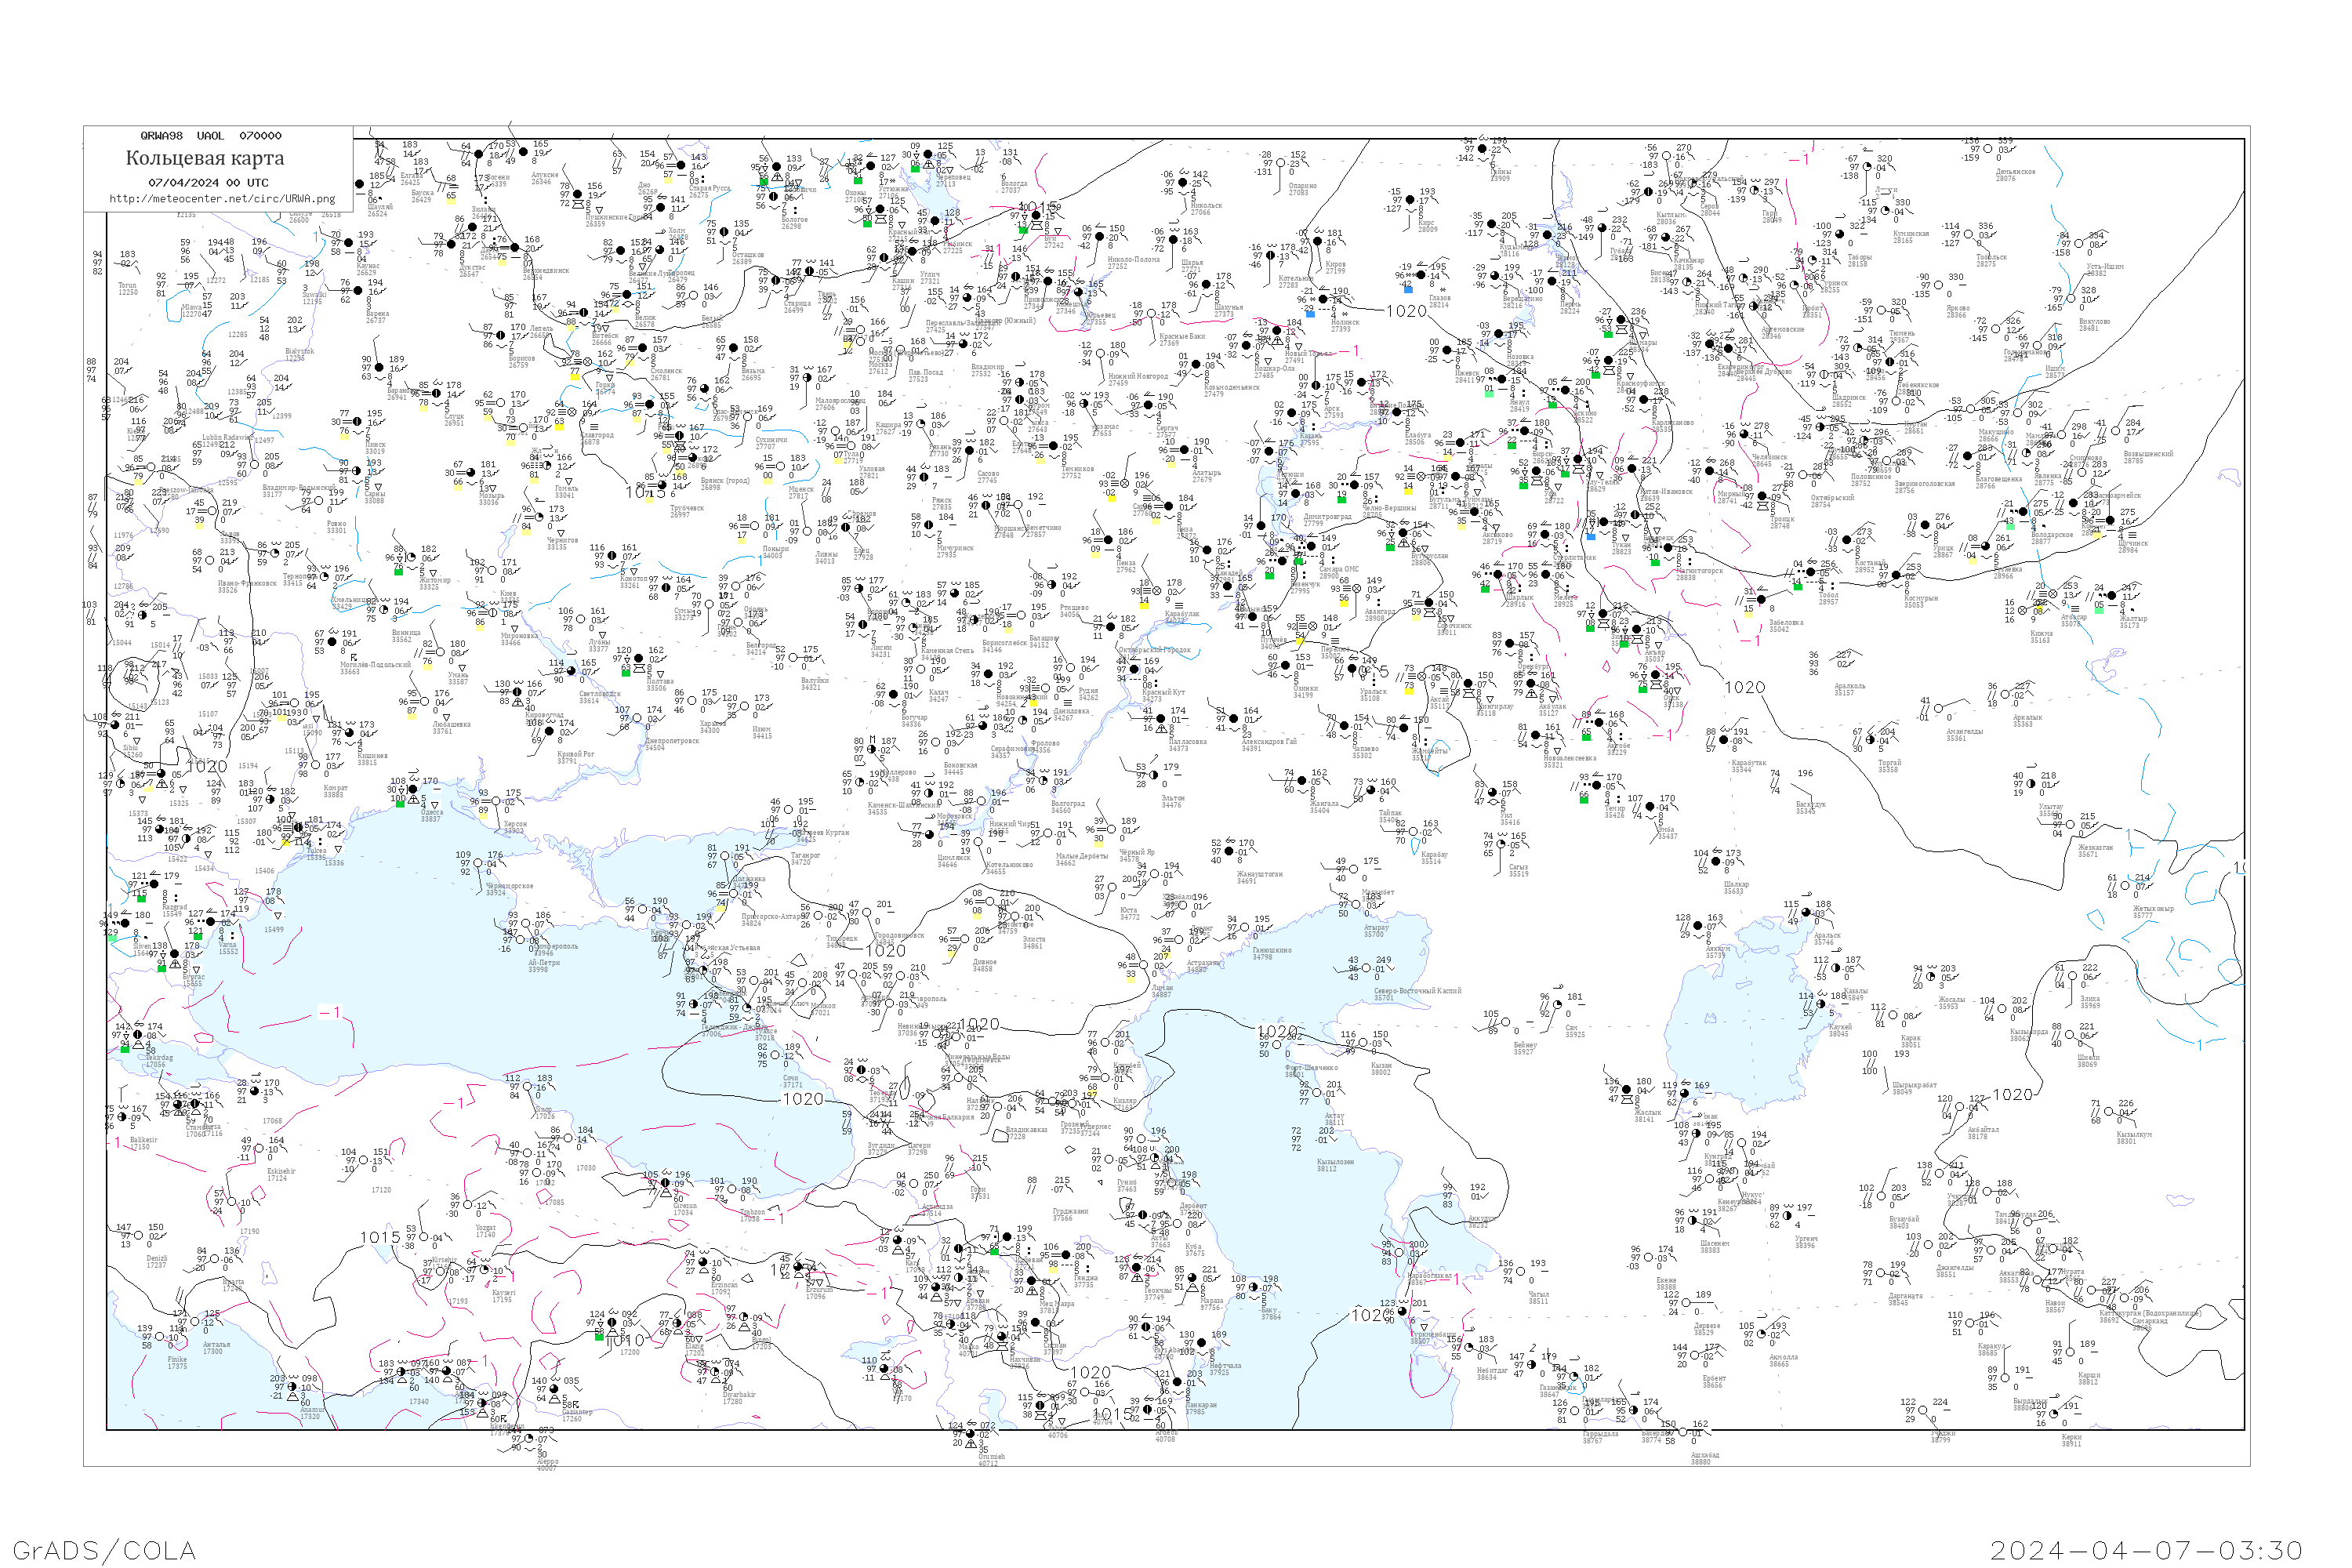
Task: Click the Аралколь 35157 station label
Action: coord(1849,689)
